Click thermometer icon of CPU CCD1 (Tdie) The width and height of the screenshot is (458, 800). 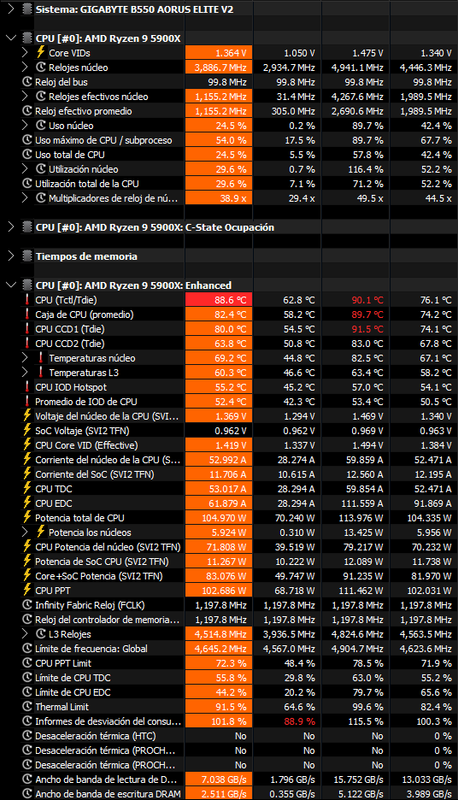(x=27, y=329)
